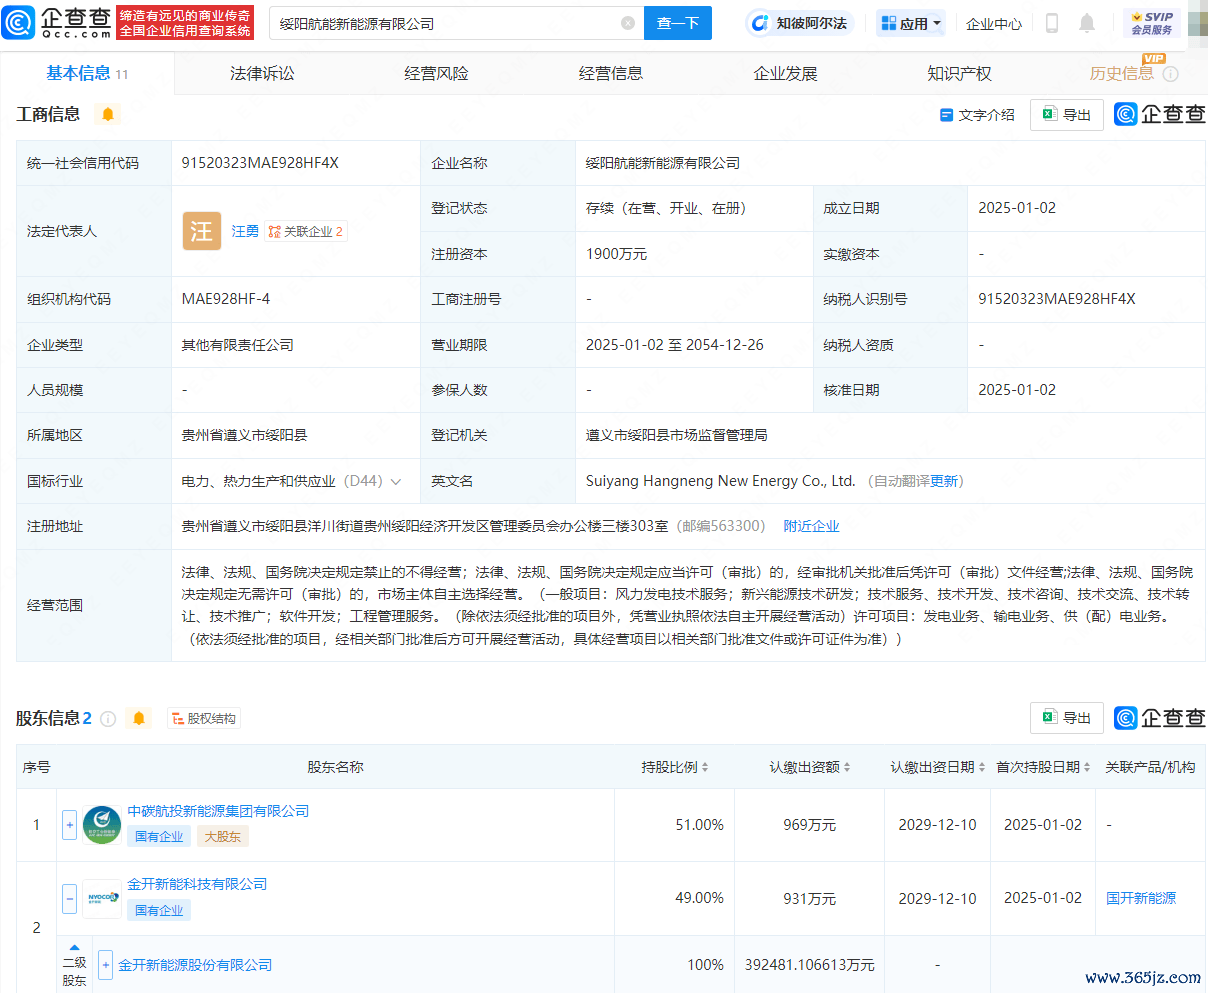1208x993 pixels.
Task: Go to 企业中心
Action: click(x=994, y=23)
